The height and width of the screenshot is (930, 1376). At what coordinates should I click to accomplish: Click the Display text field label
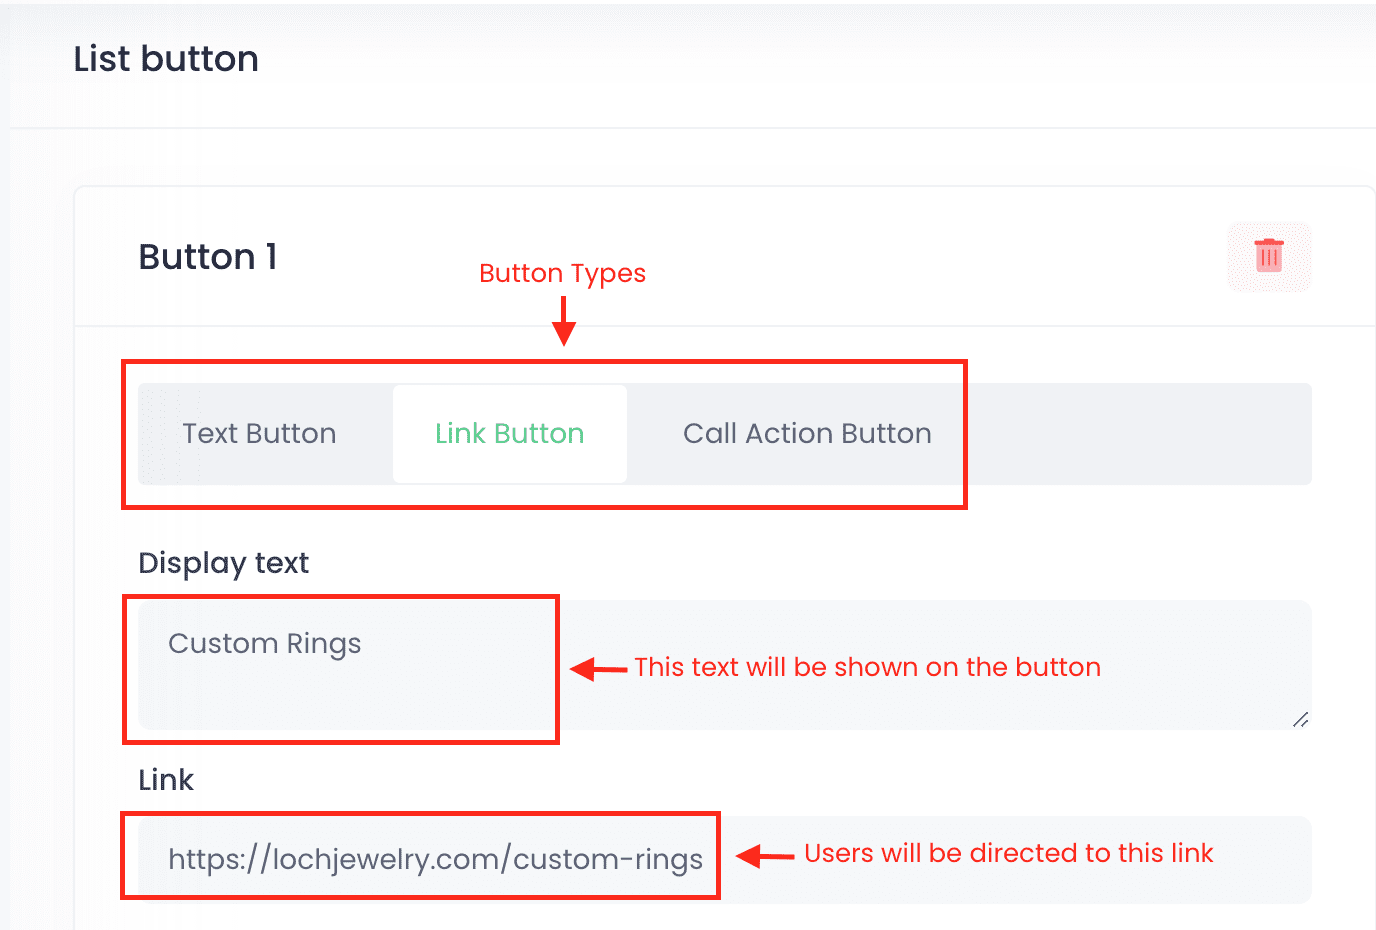click(223, 563)
